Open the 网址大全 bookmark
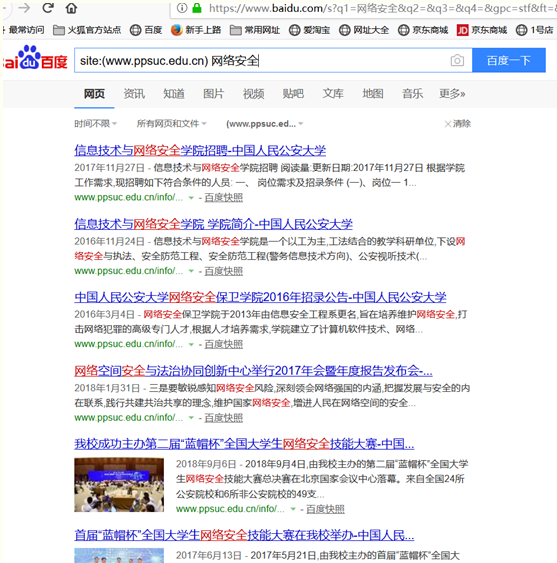Image resolution: width=557 pixels, height=563 pixels. click(364, 30)
